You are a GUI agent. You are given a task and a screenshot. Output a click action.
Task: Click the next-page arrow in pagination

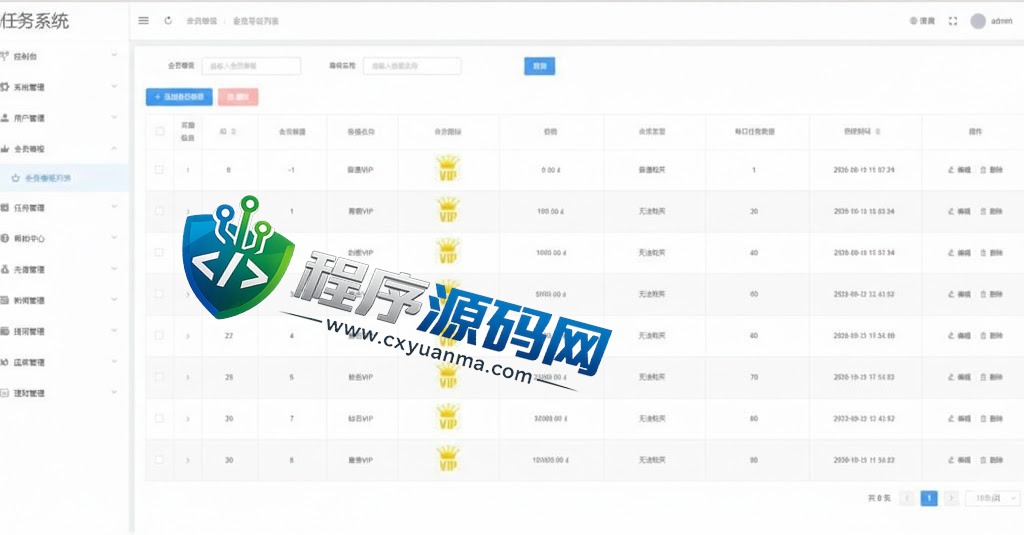pos(951,498)
